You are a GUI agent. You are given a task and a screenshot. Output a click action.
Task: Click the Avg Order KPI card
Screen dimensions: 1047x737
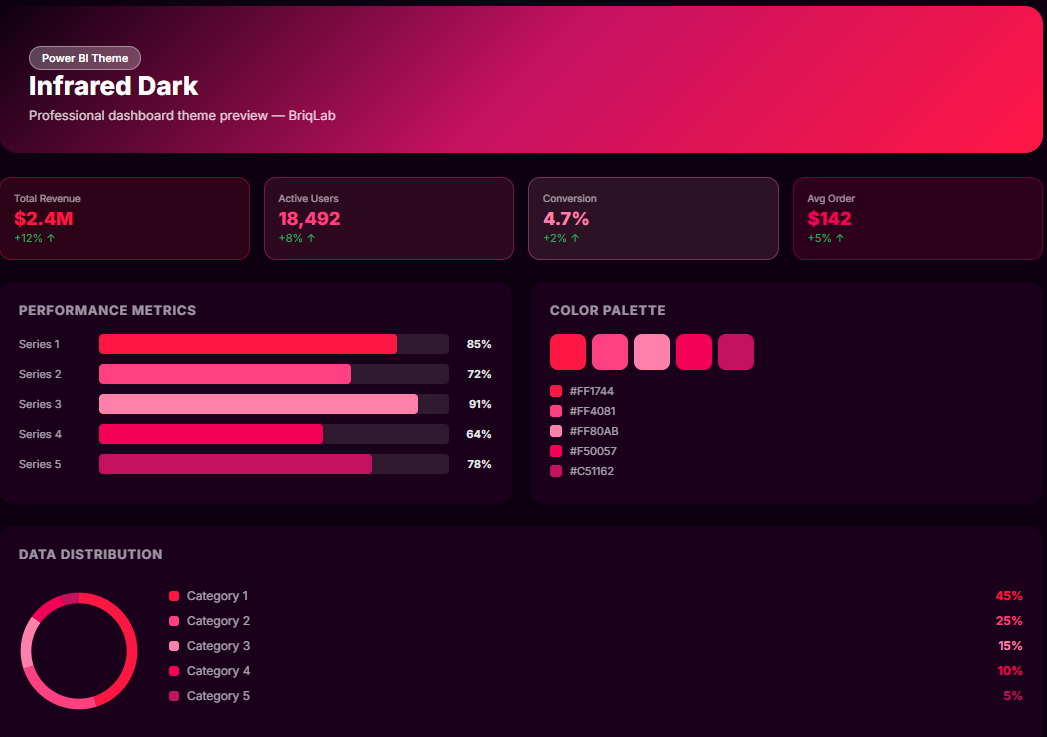coord(917,218)
